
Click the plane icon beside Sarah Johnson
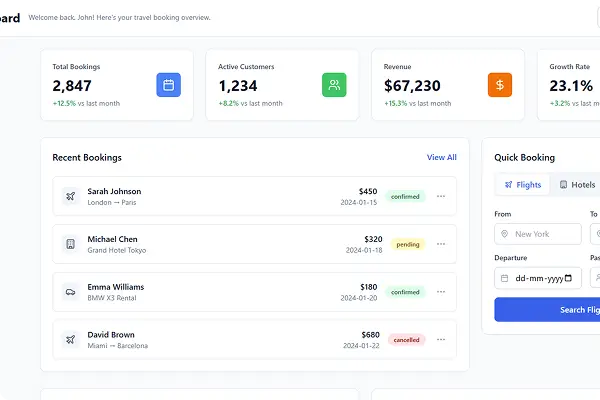[70, 196]
